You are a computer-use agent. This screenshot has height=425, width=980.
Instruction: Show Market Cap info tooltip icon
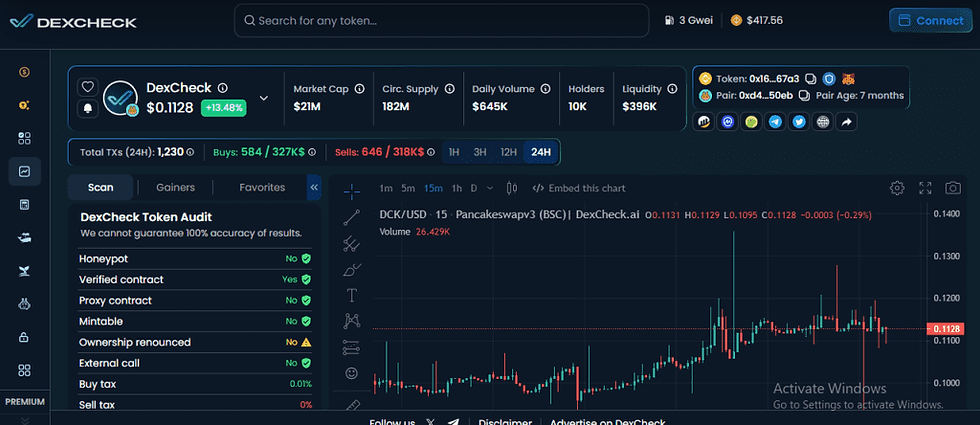(359, 89)
